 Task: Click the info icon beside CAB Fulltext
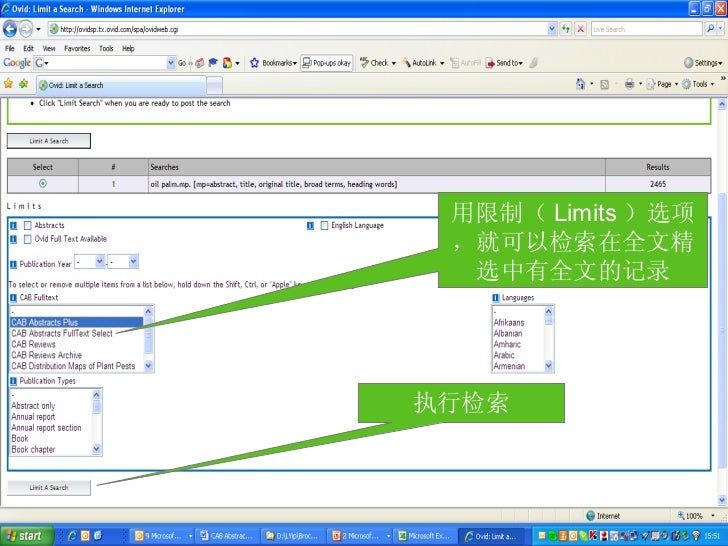click(13, 298)
